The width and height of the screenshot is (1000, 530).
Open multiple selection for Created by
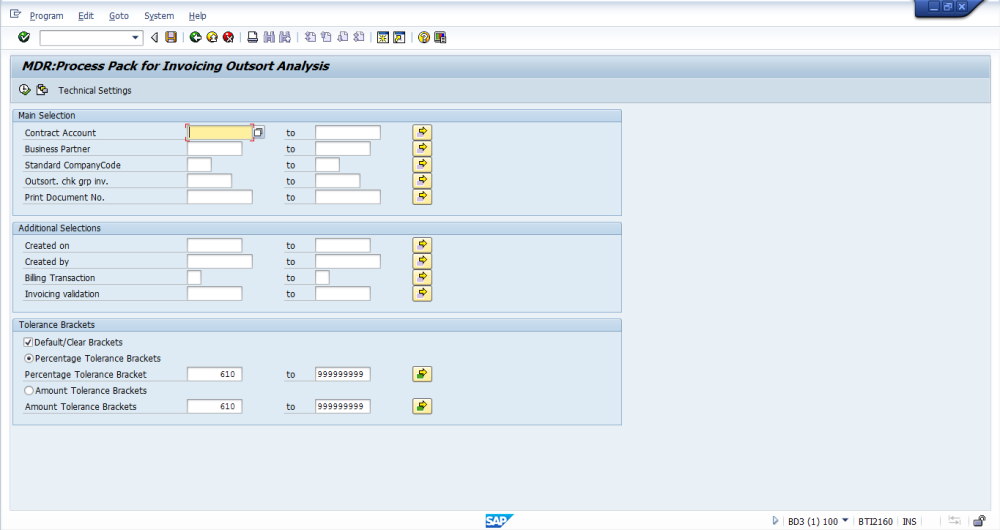coord(422,261)
